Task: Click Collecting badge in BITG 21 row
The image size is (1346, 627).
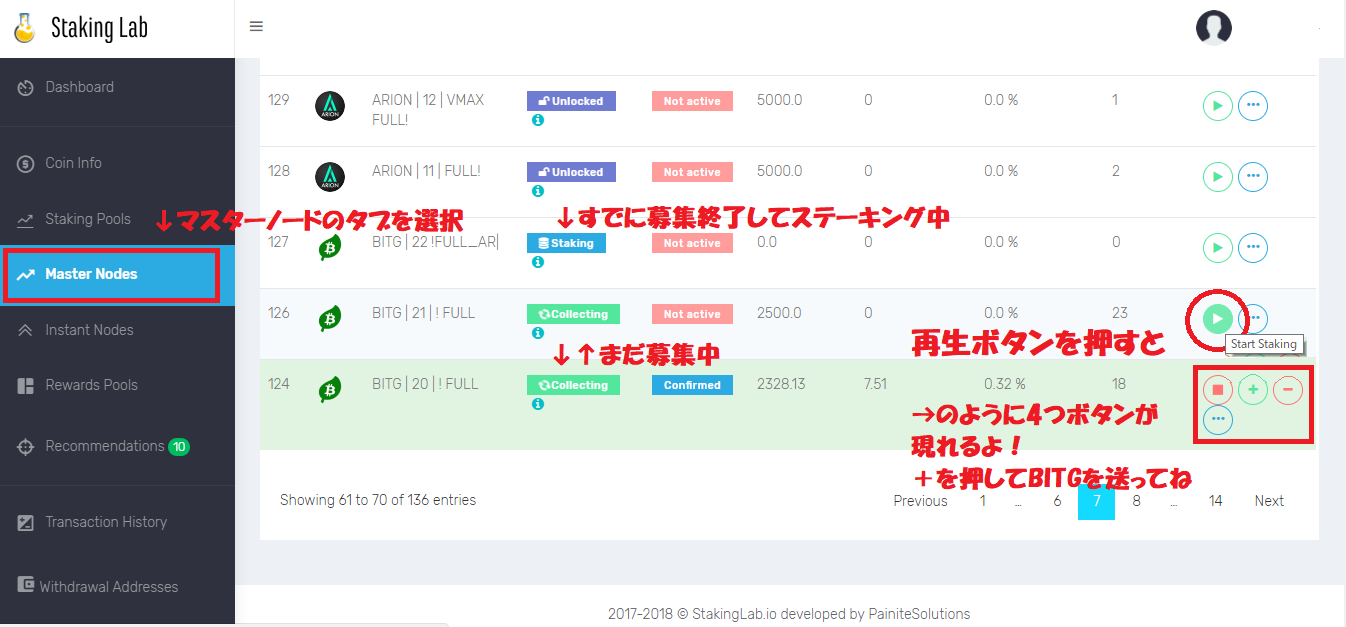Action: pyautogui.click(x=573, y=314)
